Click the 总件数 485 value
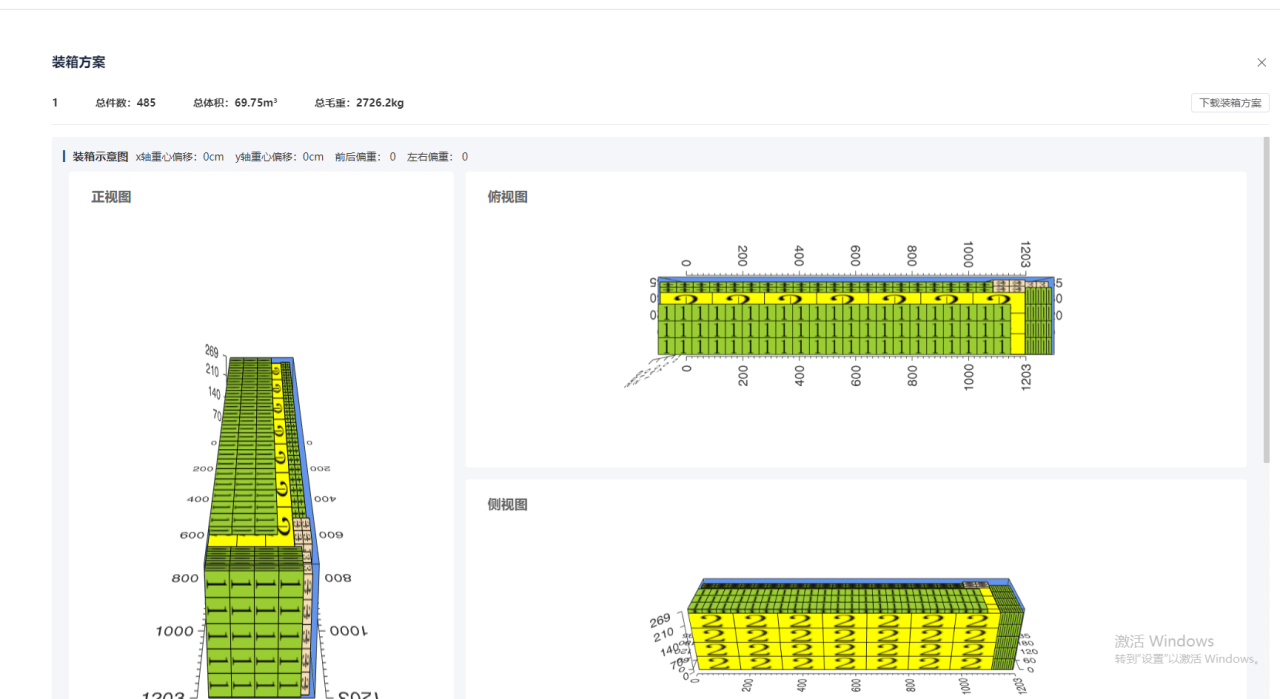This screenshot has height=699, width=1280. point(146,103)
